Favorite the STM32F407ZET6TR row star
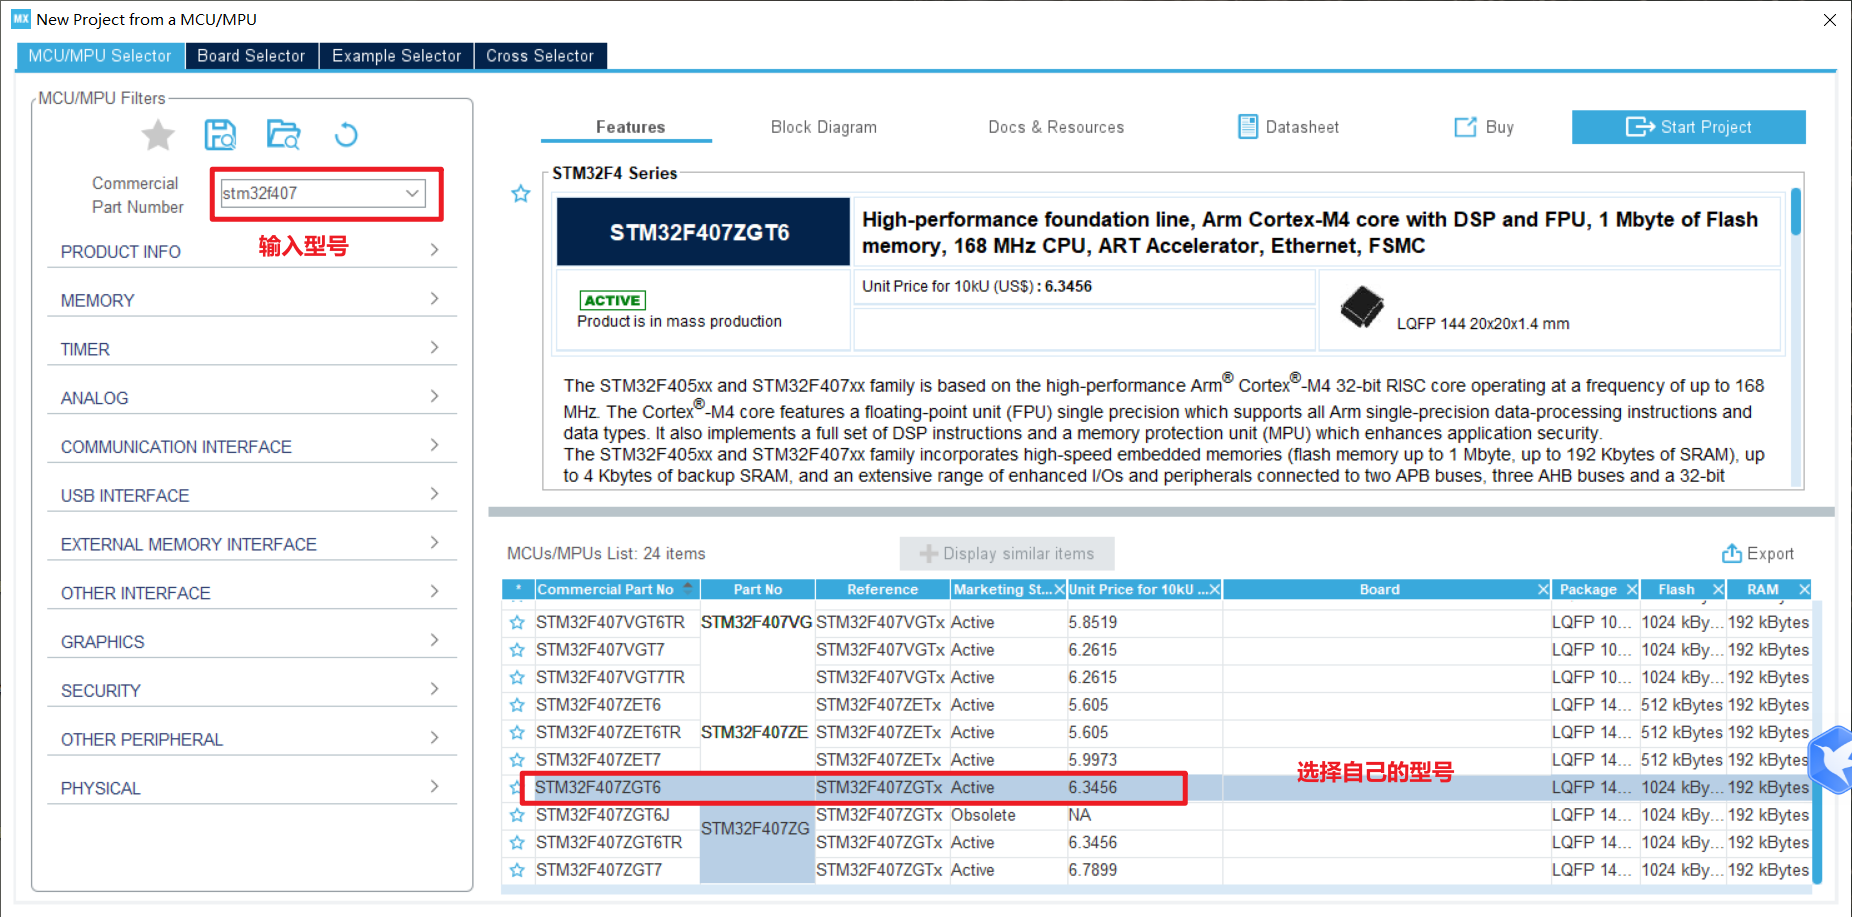The image size is (1852, 917). (517, 733)
